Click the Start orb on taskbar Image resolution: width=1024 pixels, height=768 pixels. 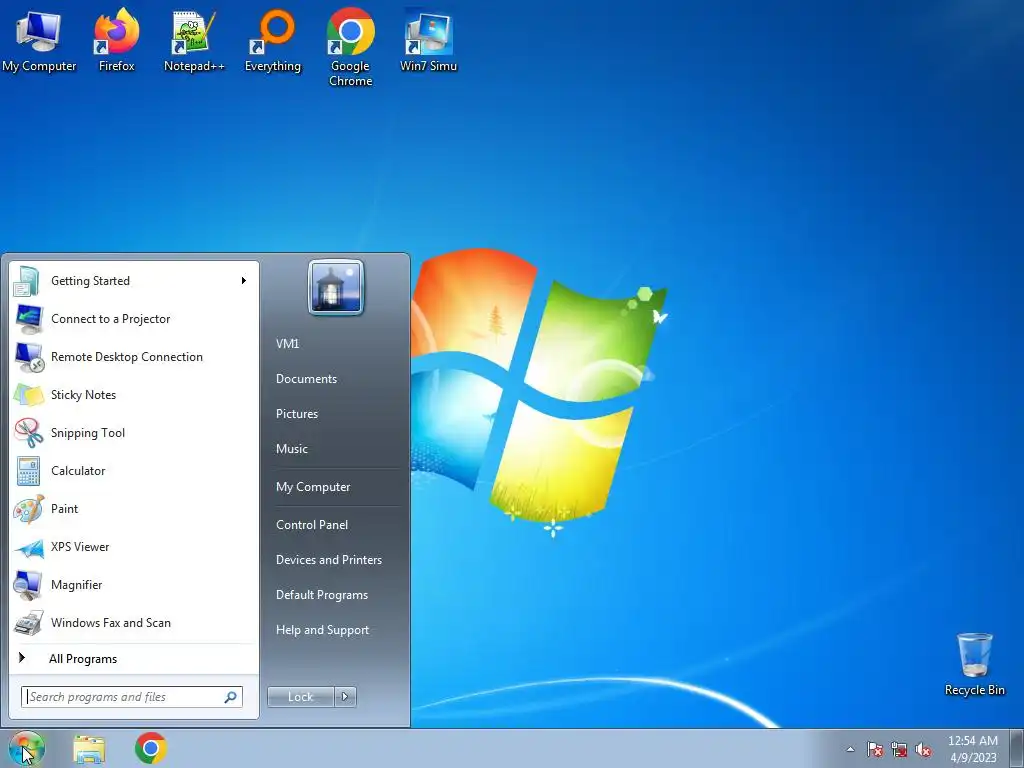tap(26, 748)
